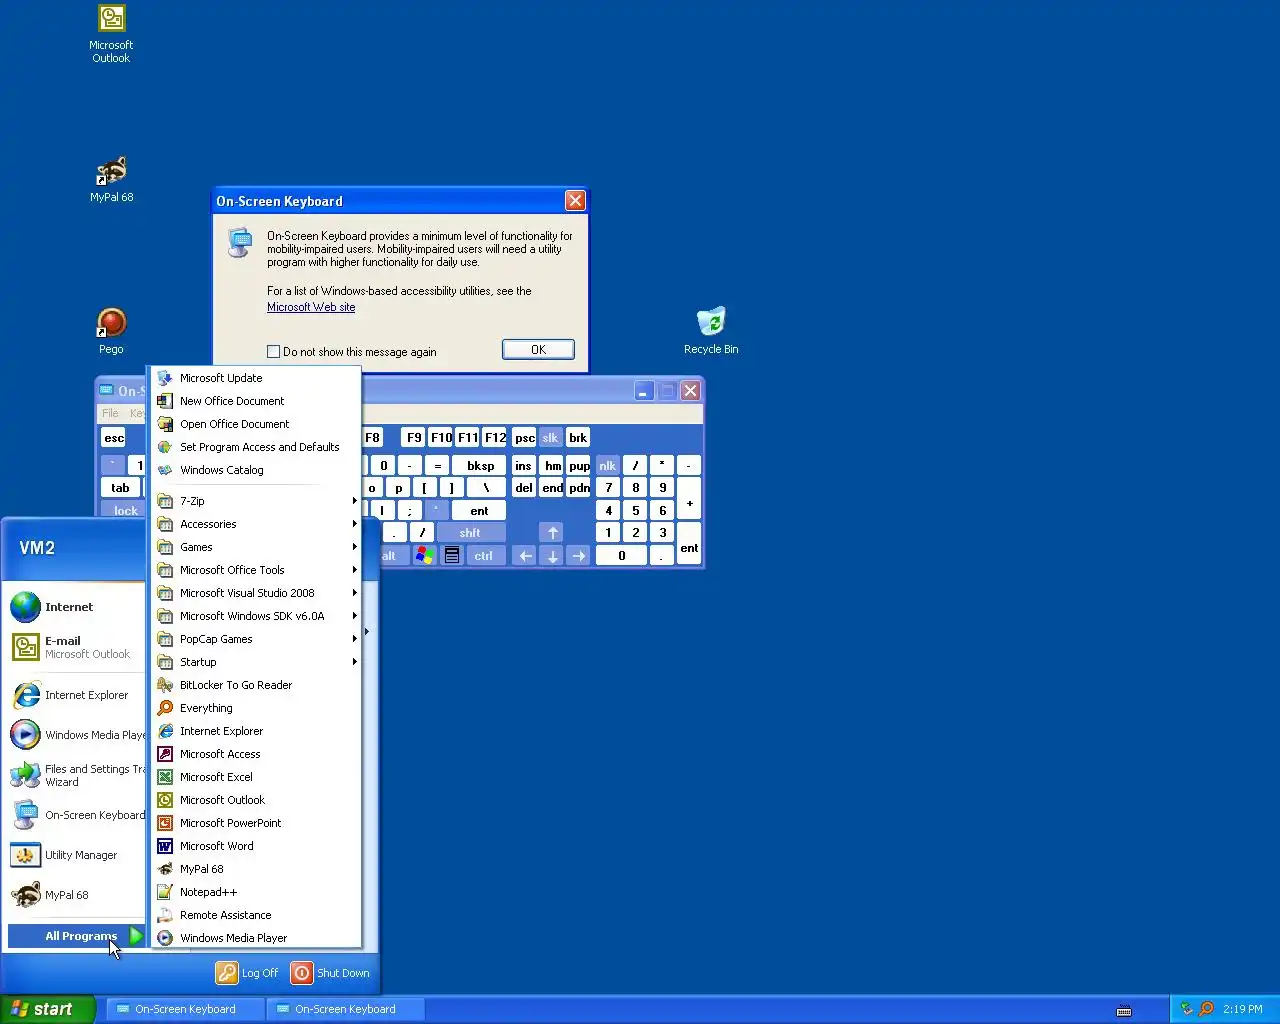The width and height of the screenshot is (1280, 1024).
Task: Click the Windows logo key on keyboard
Action: pyautogui.click(x=425, y=556)
